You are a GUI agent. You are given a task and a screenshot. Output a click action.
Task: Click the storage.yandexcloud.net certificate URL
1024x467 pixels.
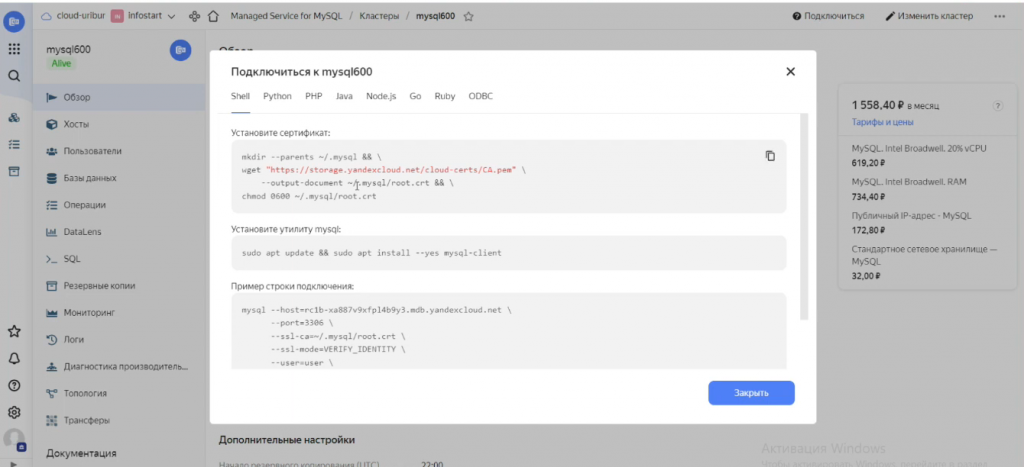391,170
